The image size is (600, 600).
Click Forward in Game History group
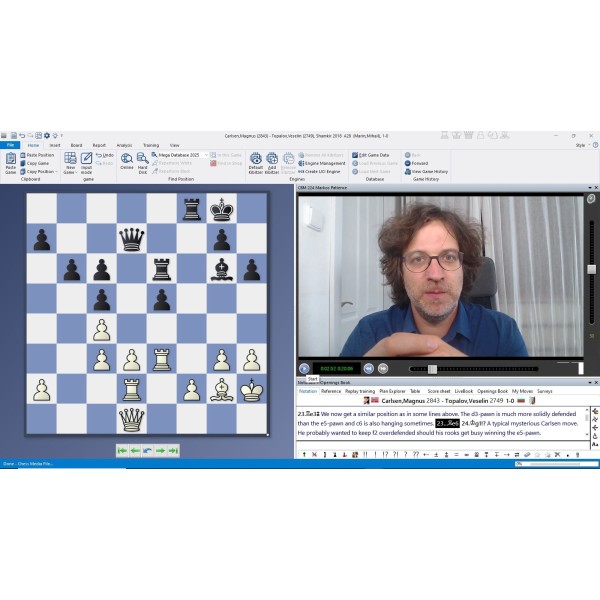click(x=417, y=163)
